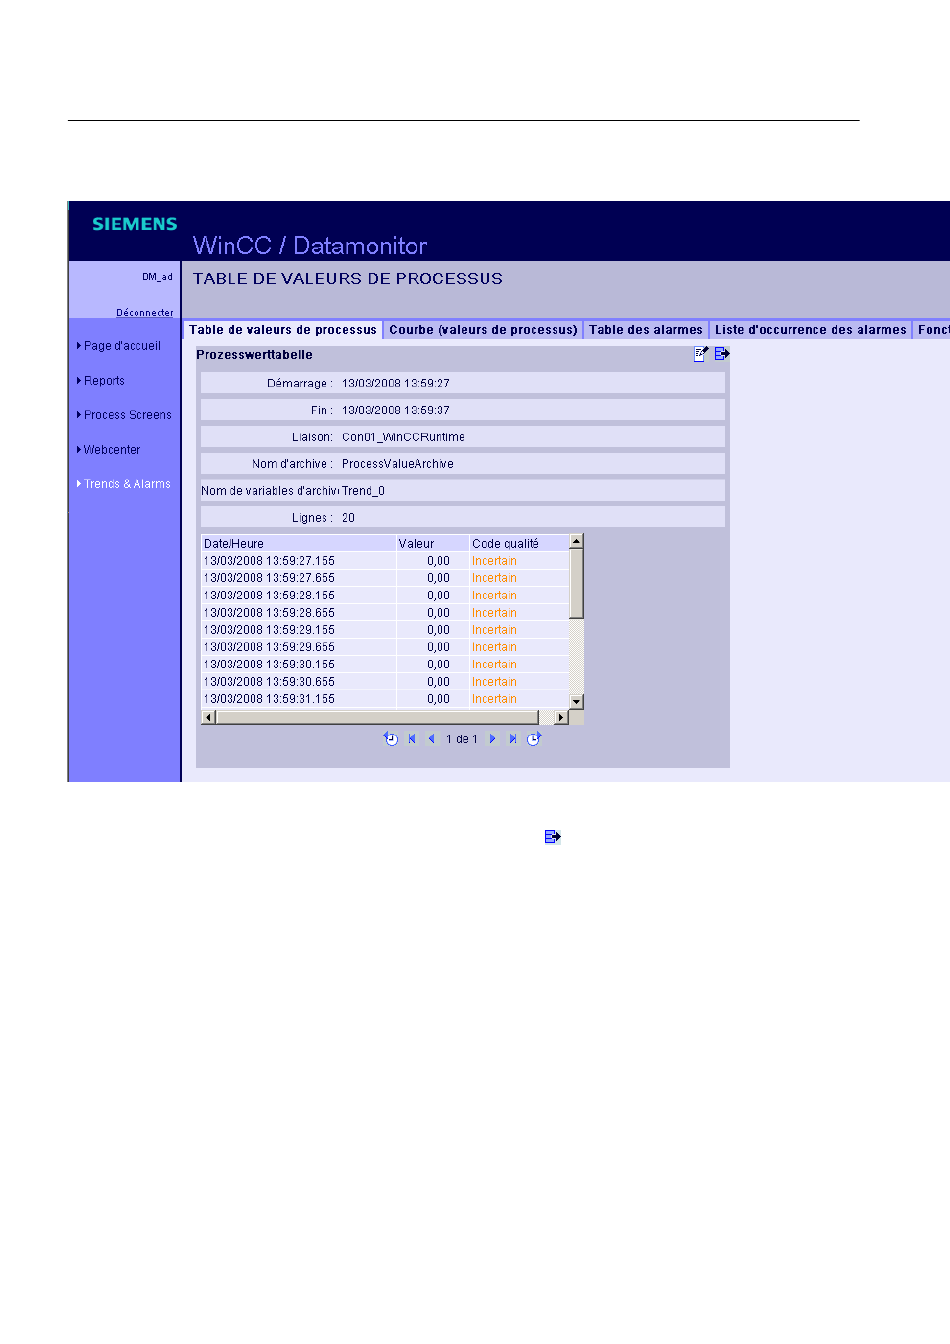
Task: Go to the next page of results
Action: point(492,739)
